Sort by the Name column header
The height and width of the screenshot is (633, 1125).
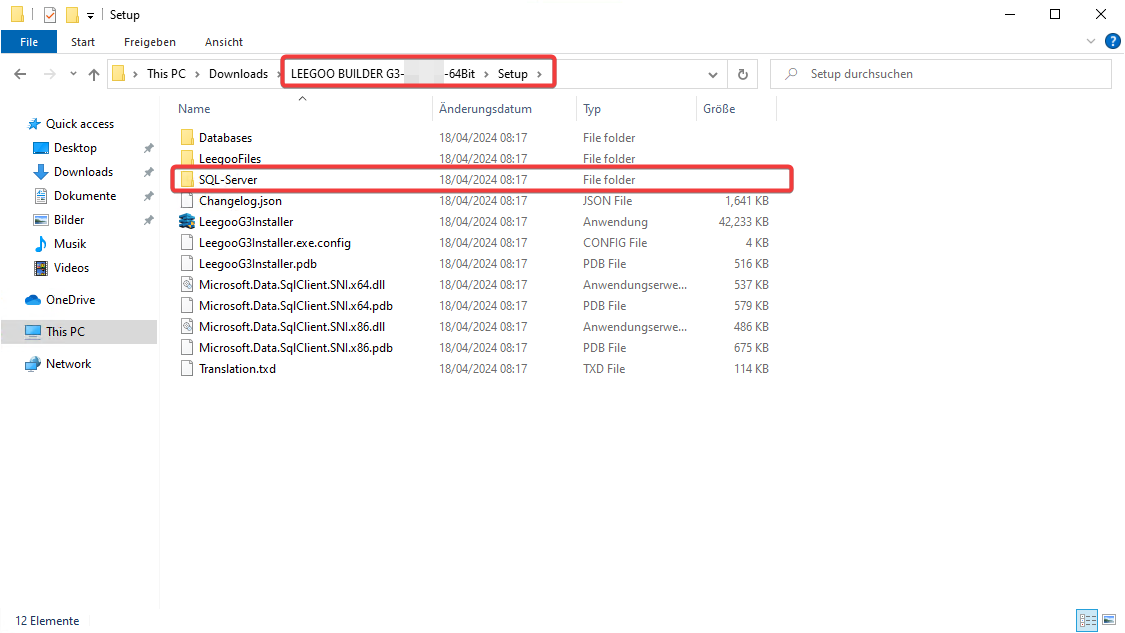point(194,109)
